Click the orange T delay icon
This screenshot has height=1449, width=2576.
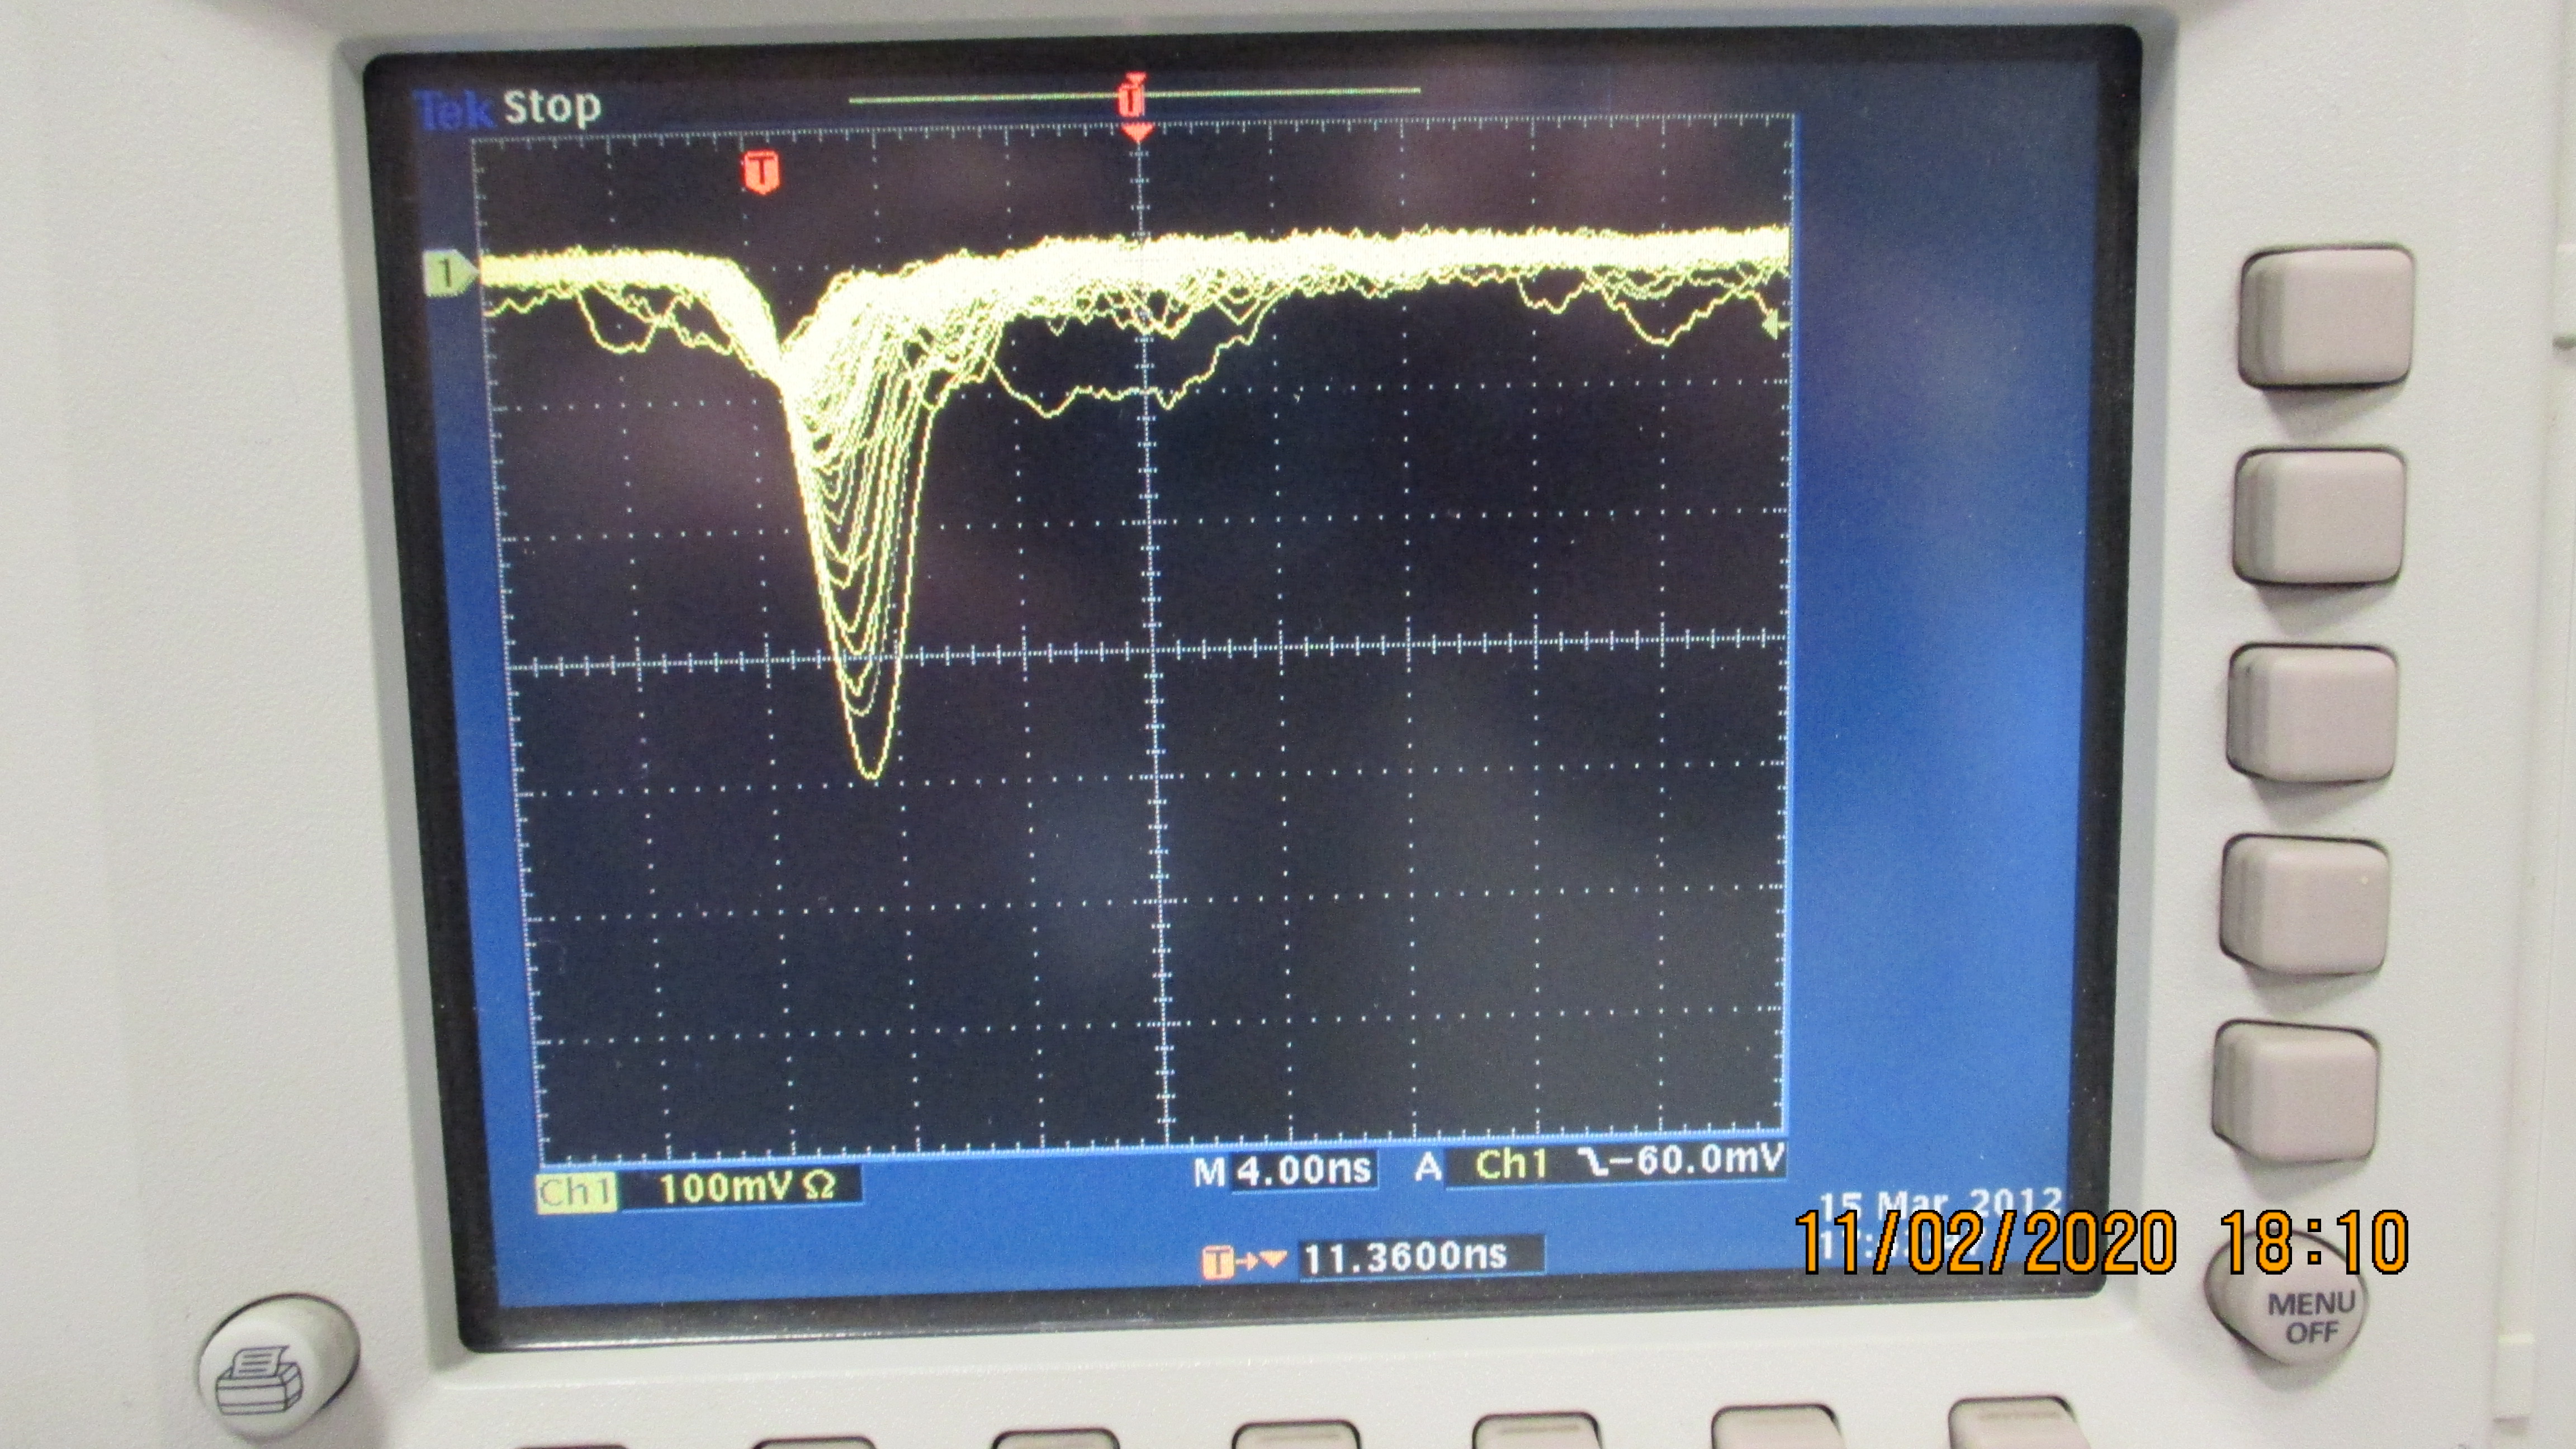tap(1218, 1262)
